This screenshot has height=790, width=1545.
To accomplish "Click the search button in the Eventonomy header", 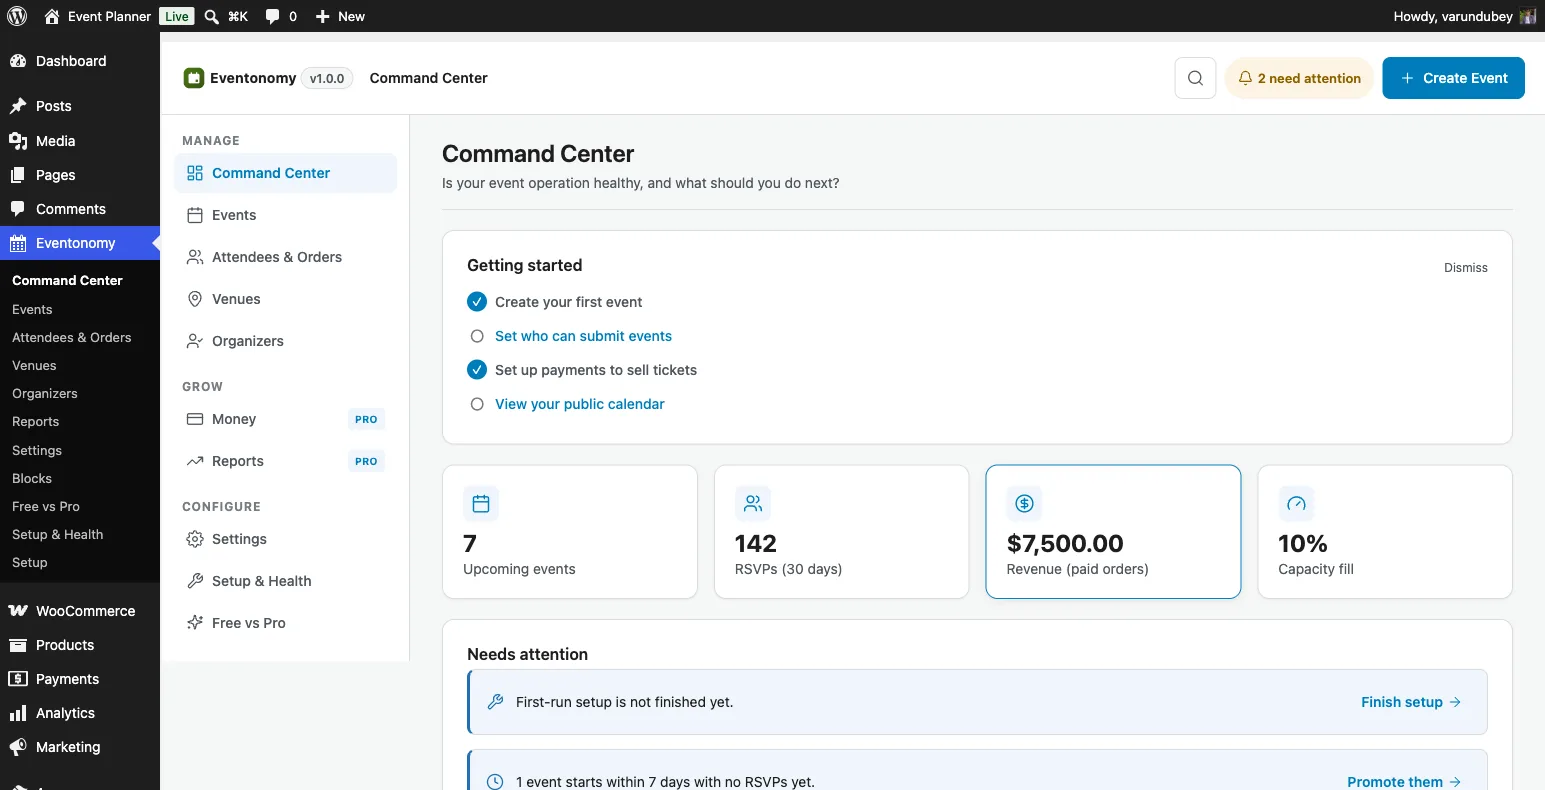I will click(x=1195, y=78).
